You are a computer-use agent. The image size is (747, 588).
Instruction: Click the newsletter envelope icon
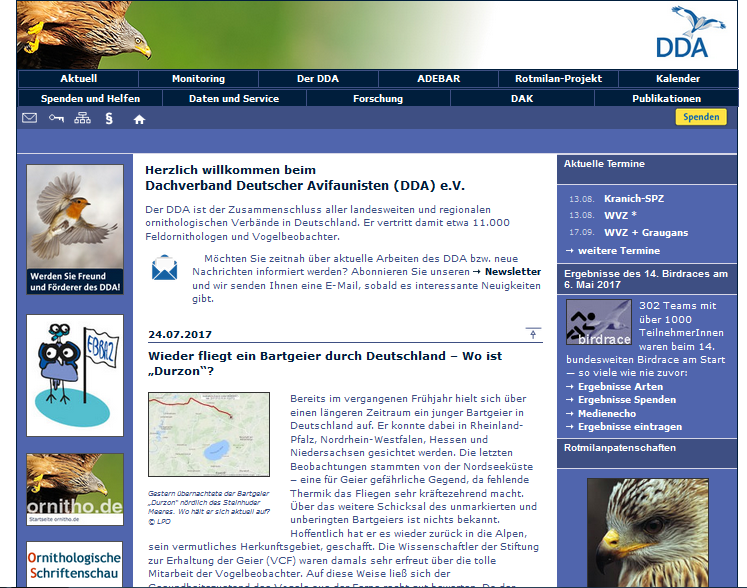pos(164,268)
